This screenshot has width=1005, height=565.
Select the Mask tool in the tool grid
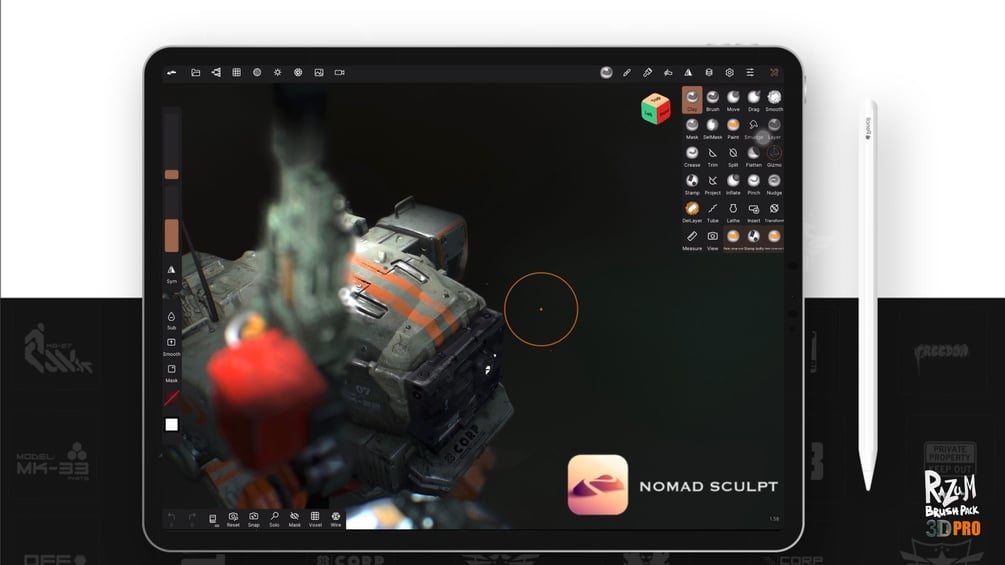tap(692, 127)
